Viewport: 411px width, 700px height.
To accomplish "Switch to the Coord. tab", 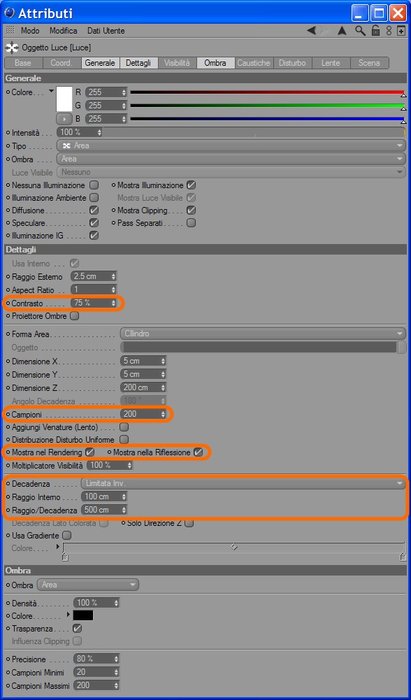I will (61, 63).
